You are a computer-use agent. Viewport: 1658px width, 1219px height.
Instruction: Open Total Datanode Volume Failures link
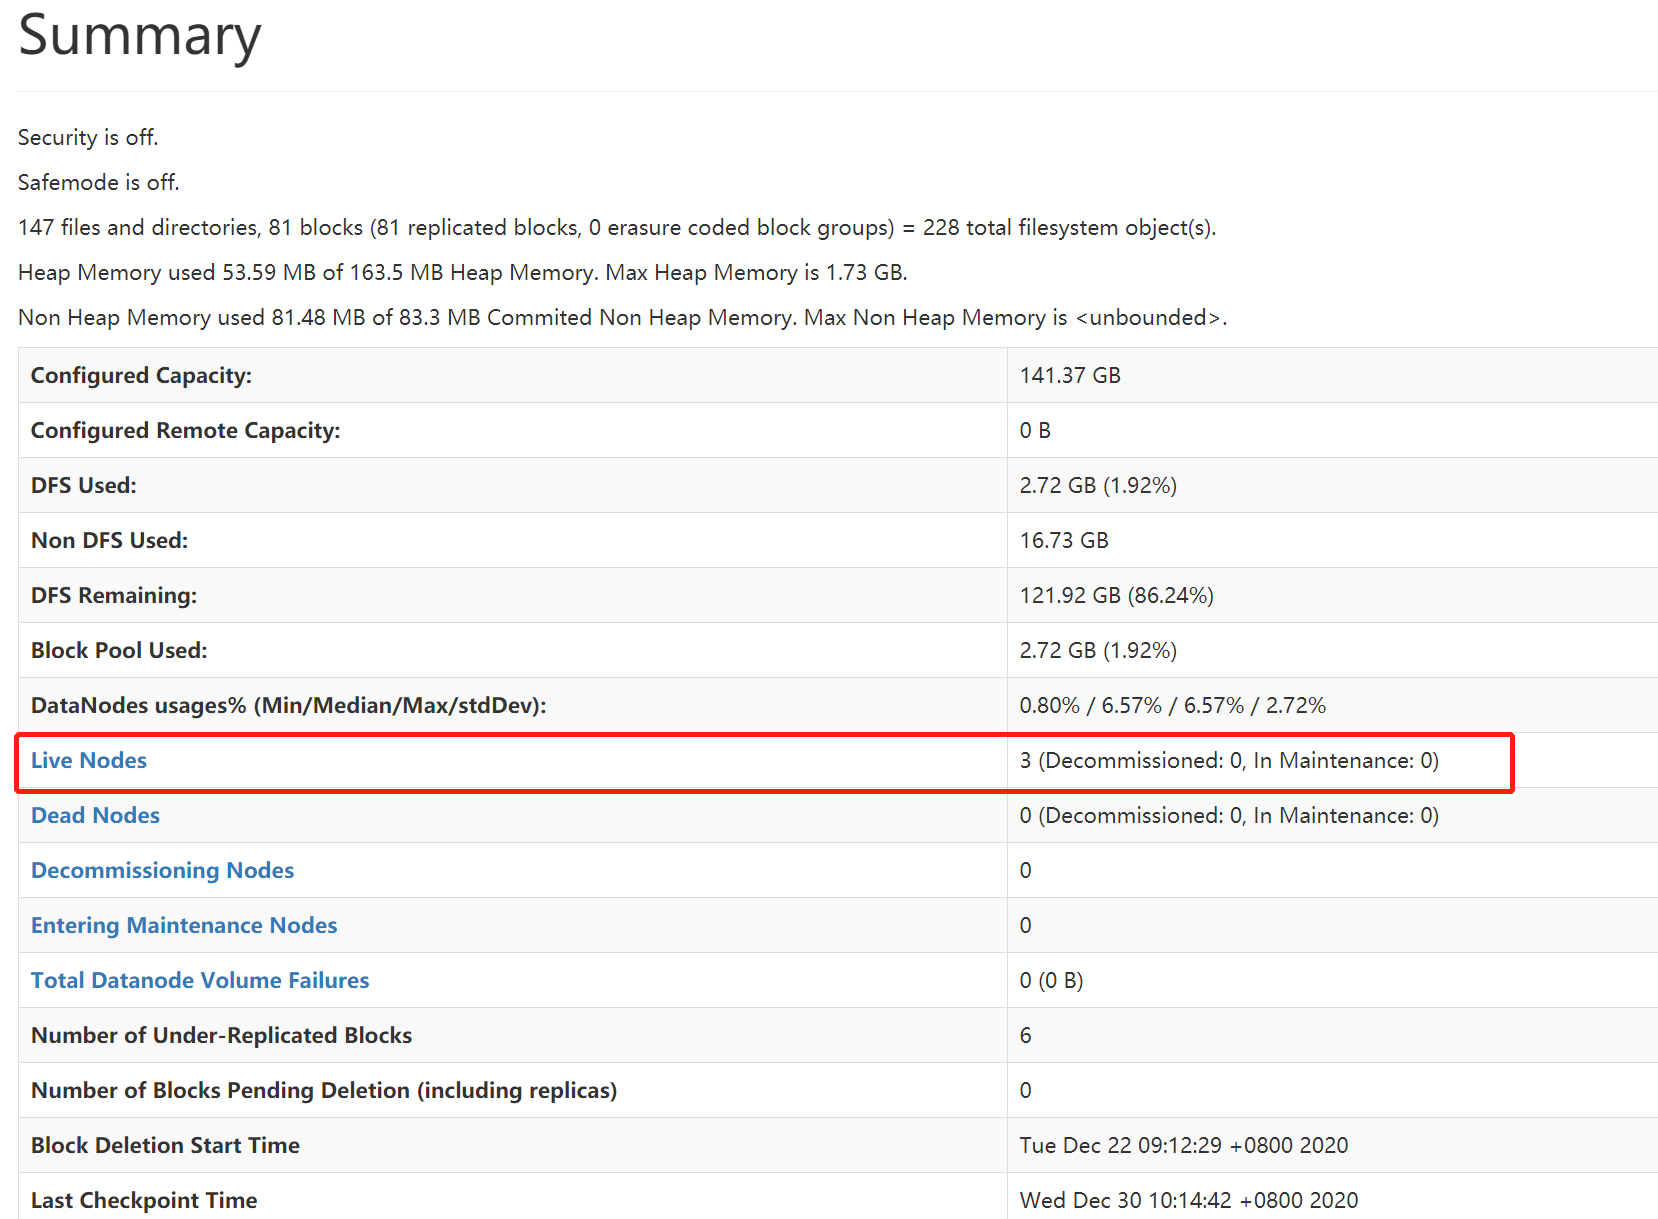pyautogui.click(x=200, y=980)
